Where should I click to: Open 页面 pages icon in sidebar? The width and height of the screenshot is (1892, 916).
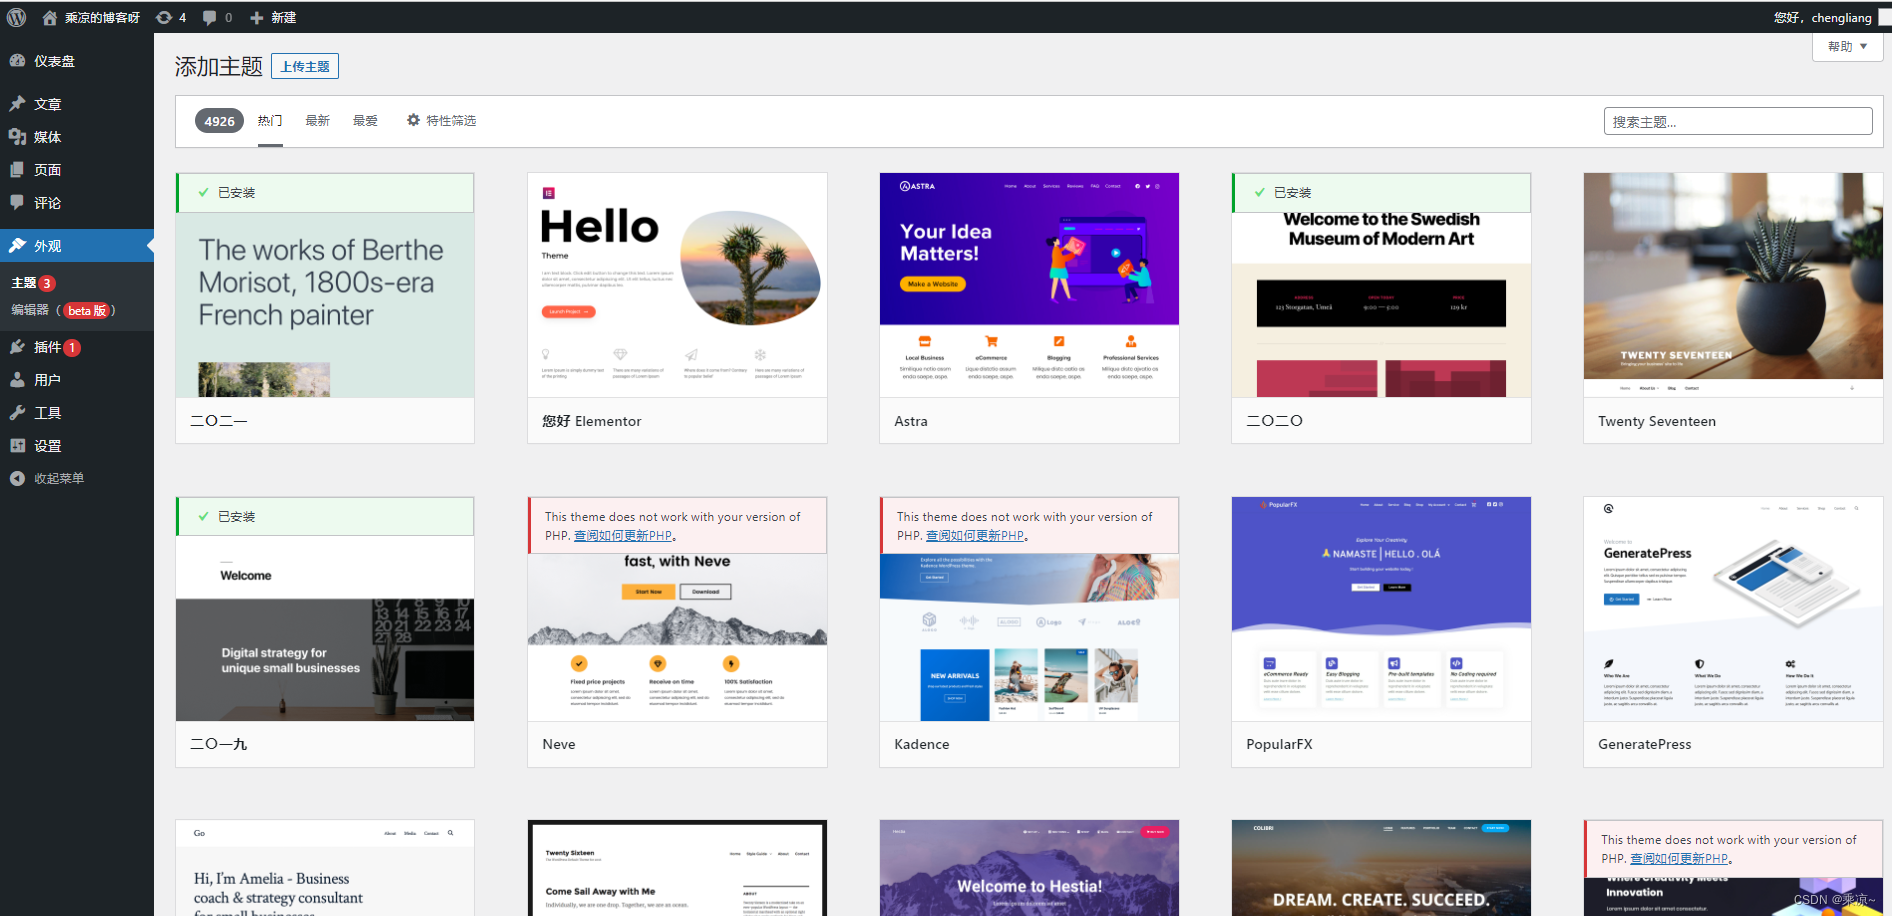pyautogui.click(x=17, y=170)
